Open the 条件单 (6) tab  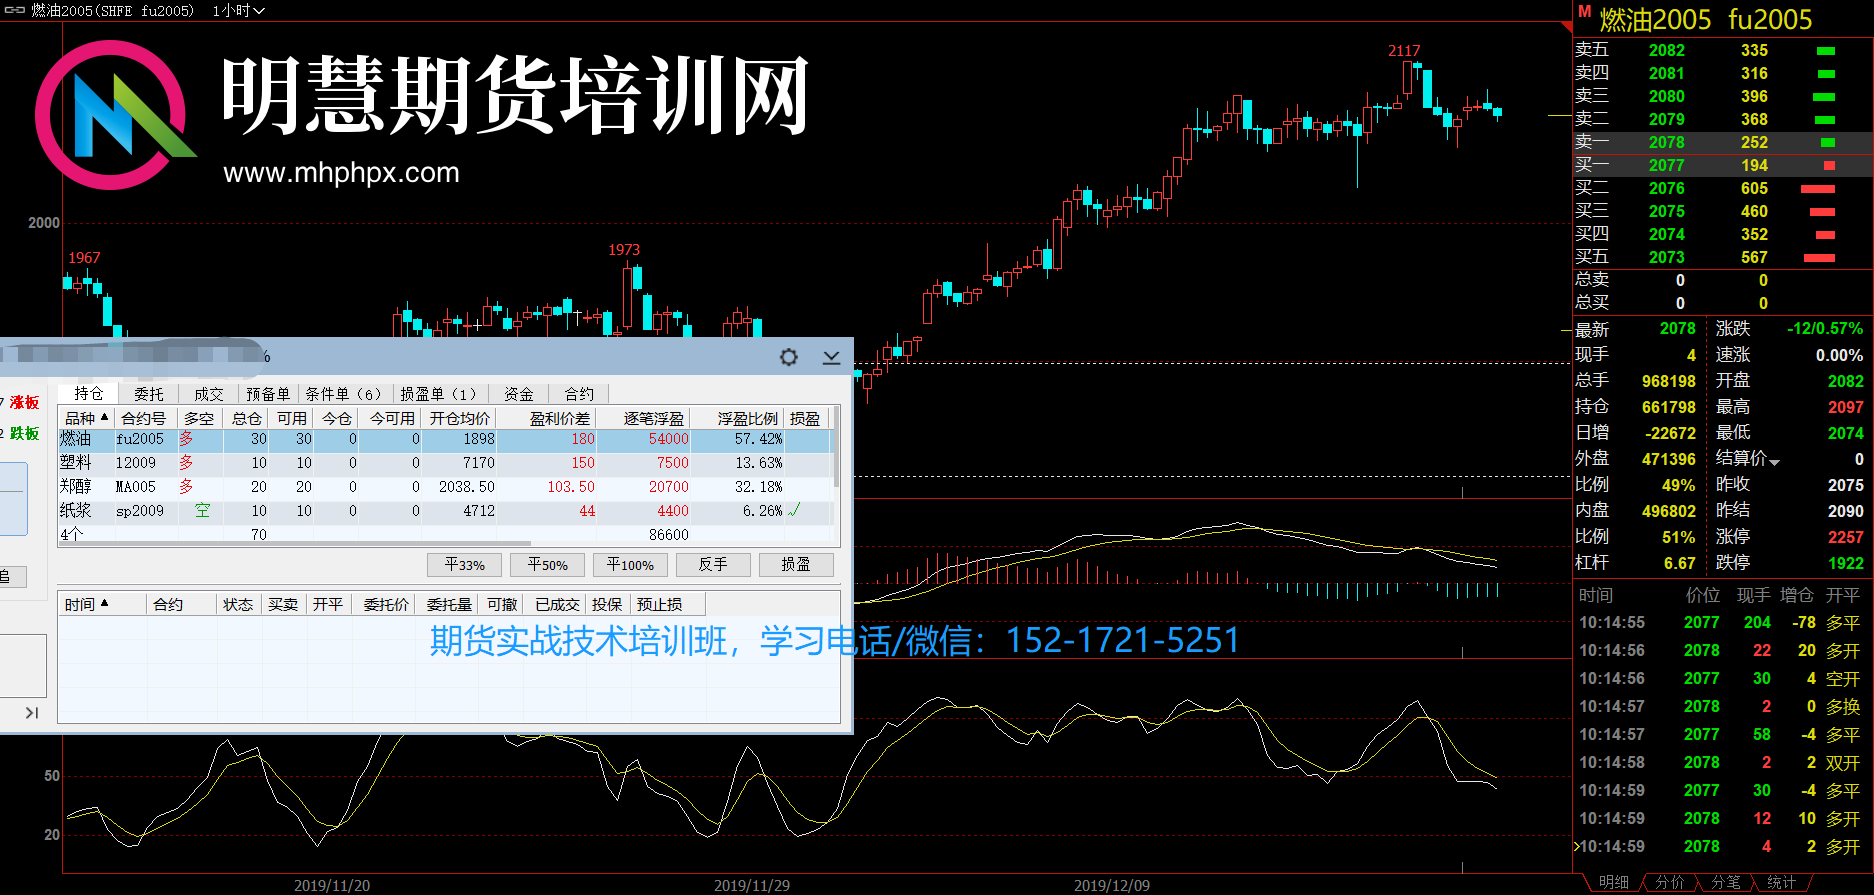(x=344, y=394)
